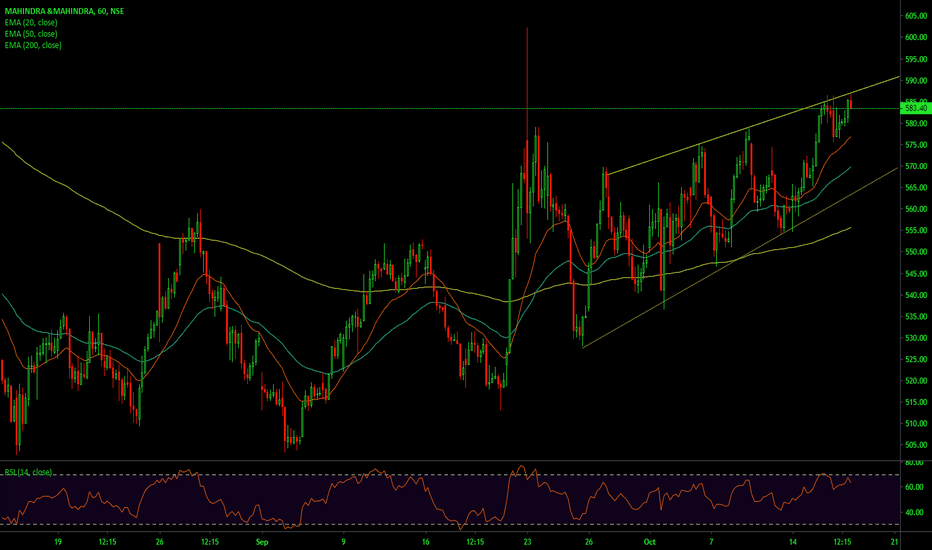932x550 pixels.
Task: Click the 12:15 label just before Sep
Action: [210, 542]
